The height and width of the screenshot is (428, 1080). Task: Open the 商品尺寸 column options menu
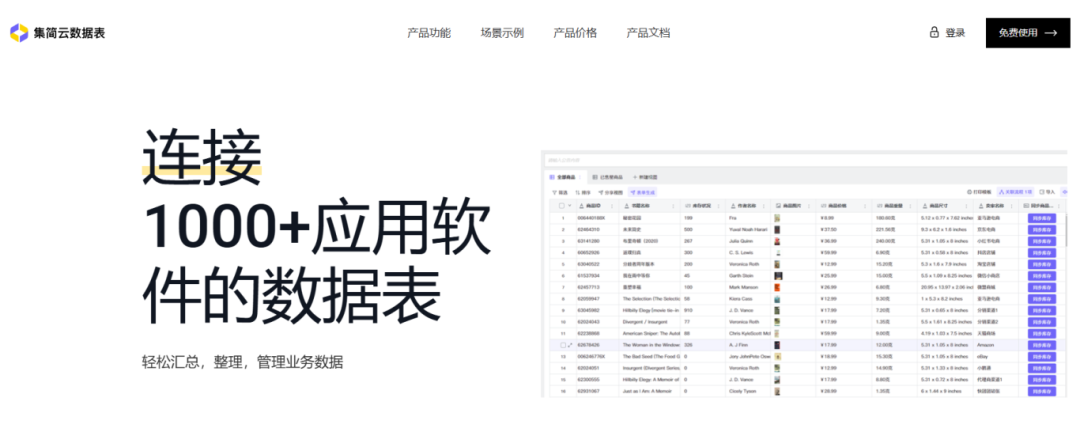(x=966, y=206)
